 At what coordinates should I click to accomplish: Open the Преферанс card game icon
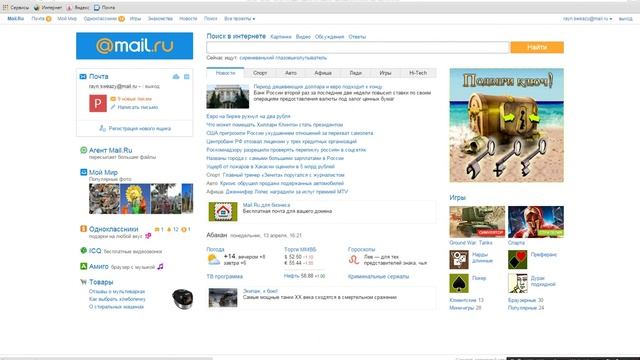pyautogui.click(x=518, y=260)
